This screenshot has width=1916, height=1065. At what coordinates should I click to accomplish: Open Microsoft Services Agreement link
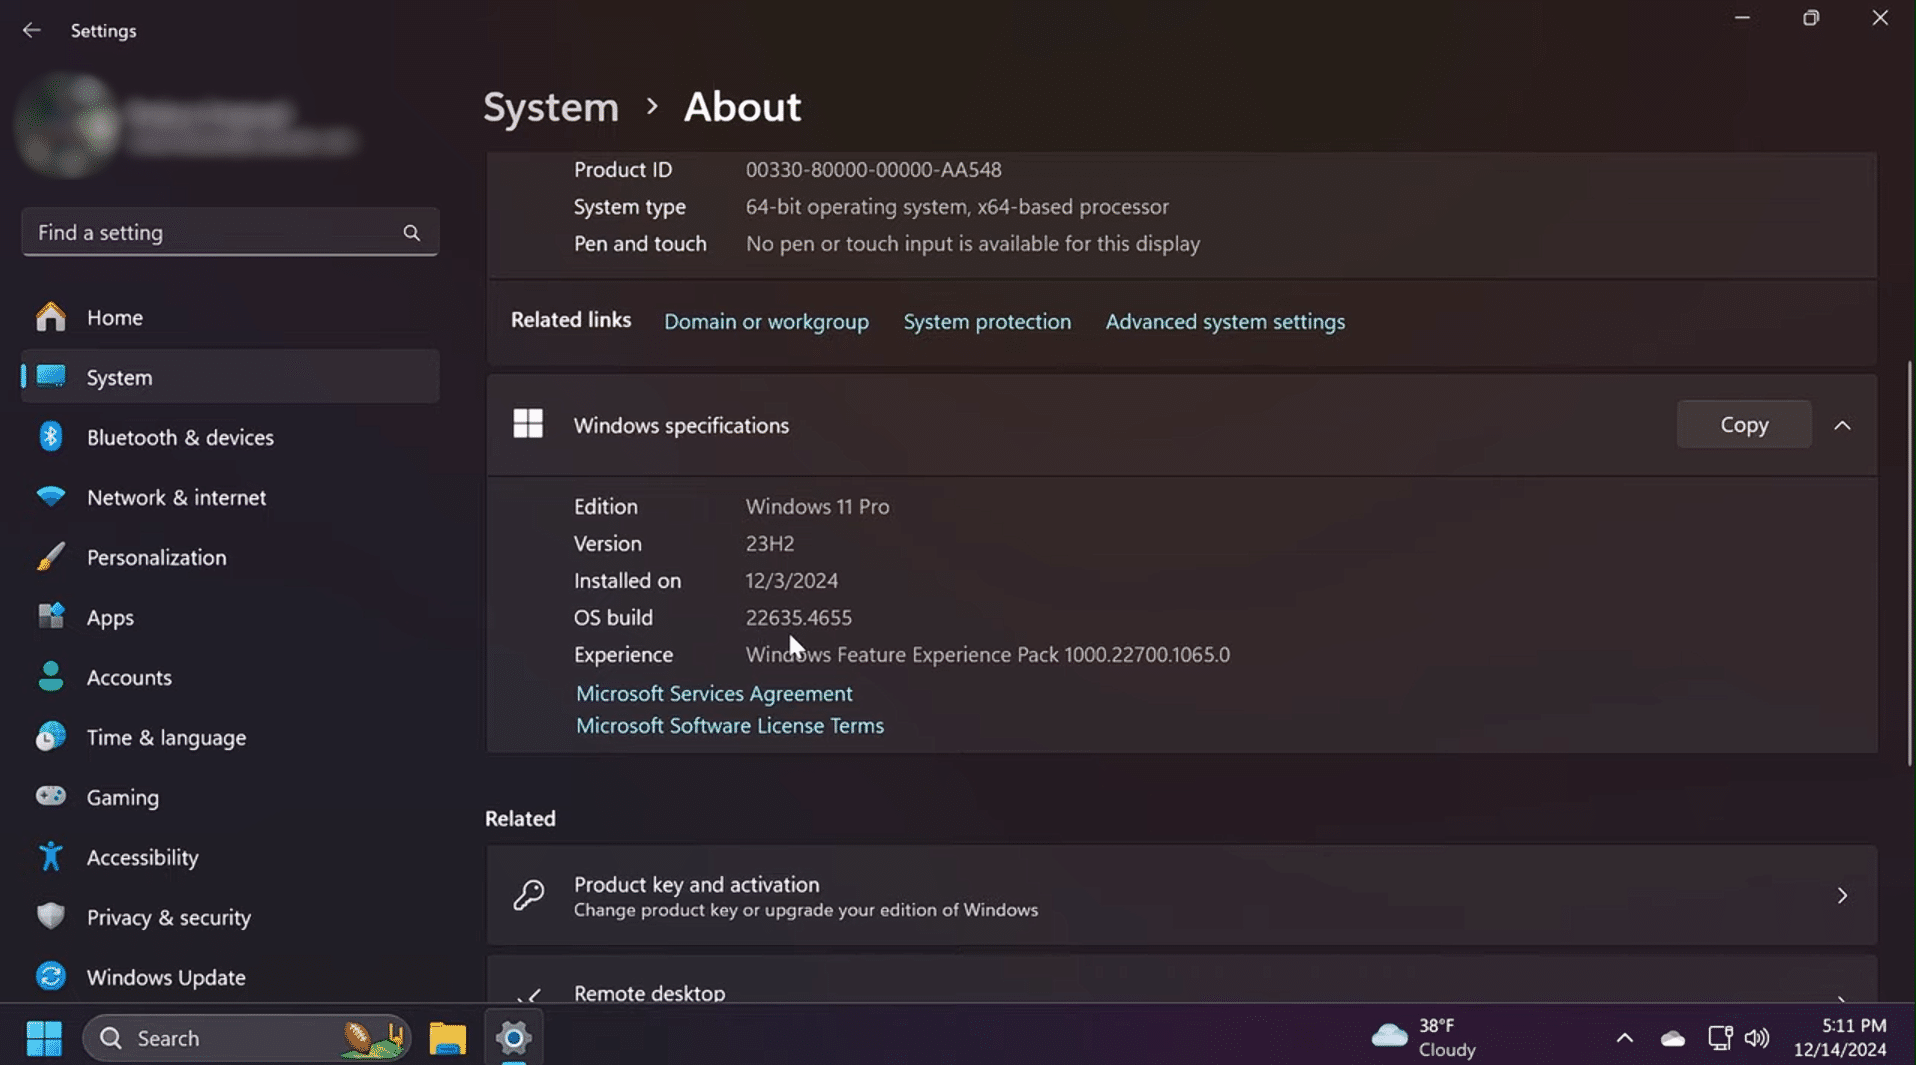tap(714, 693)
